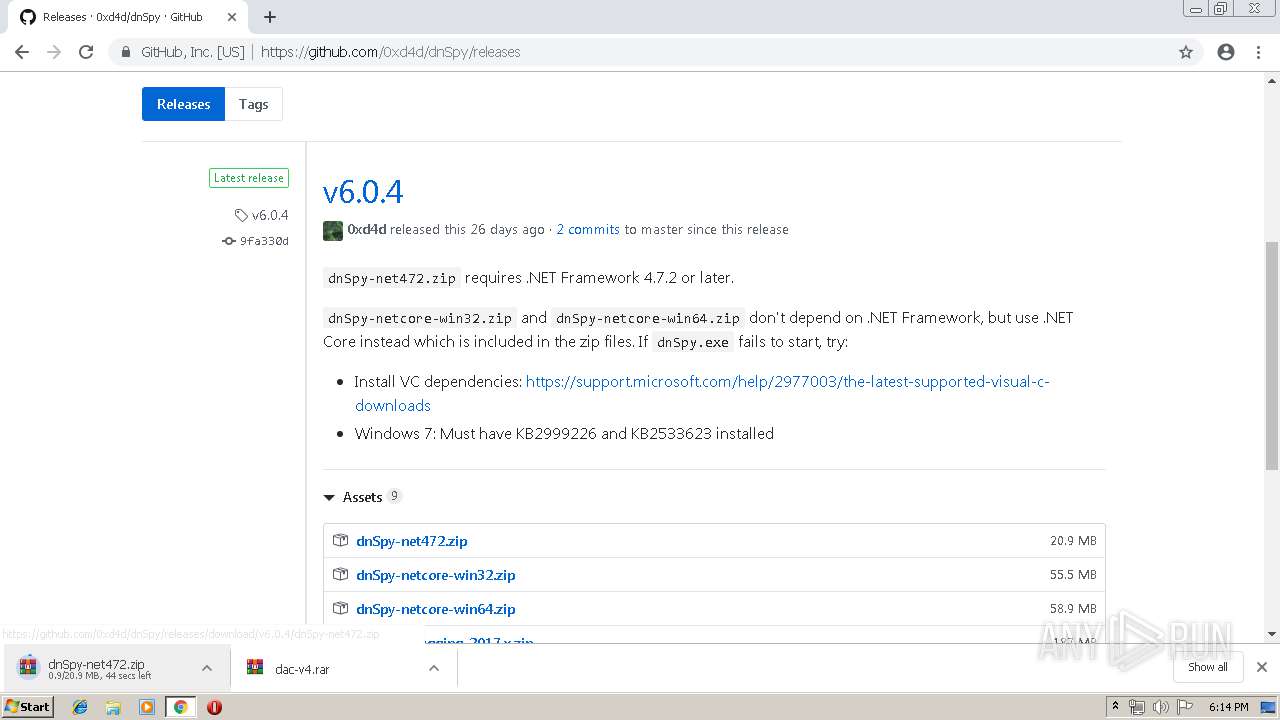Click the 0xd4d user avatar image
The image size is (1280, 720).
333,230
